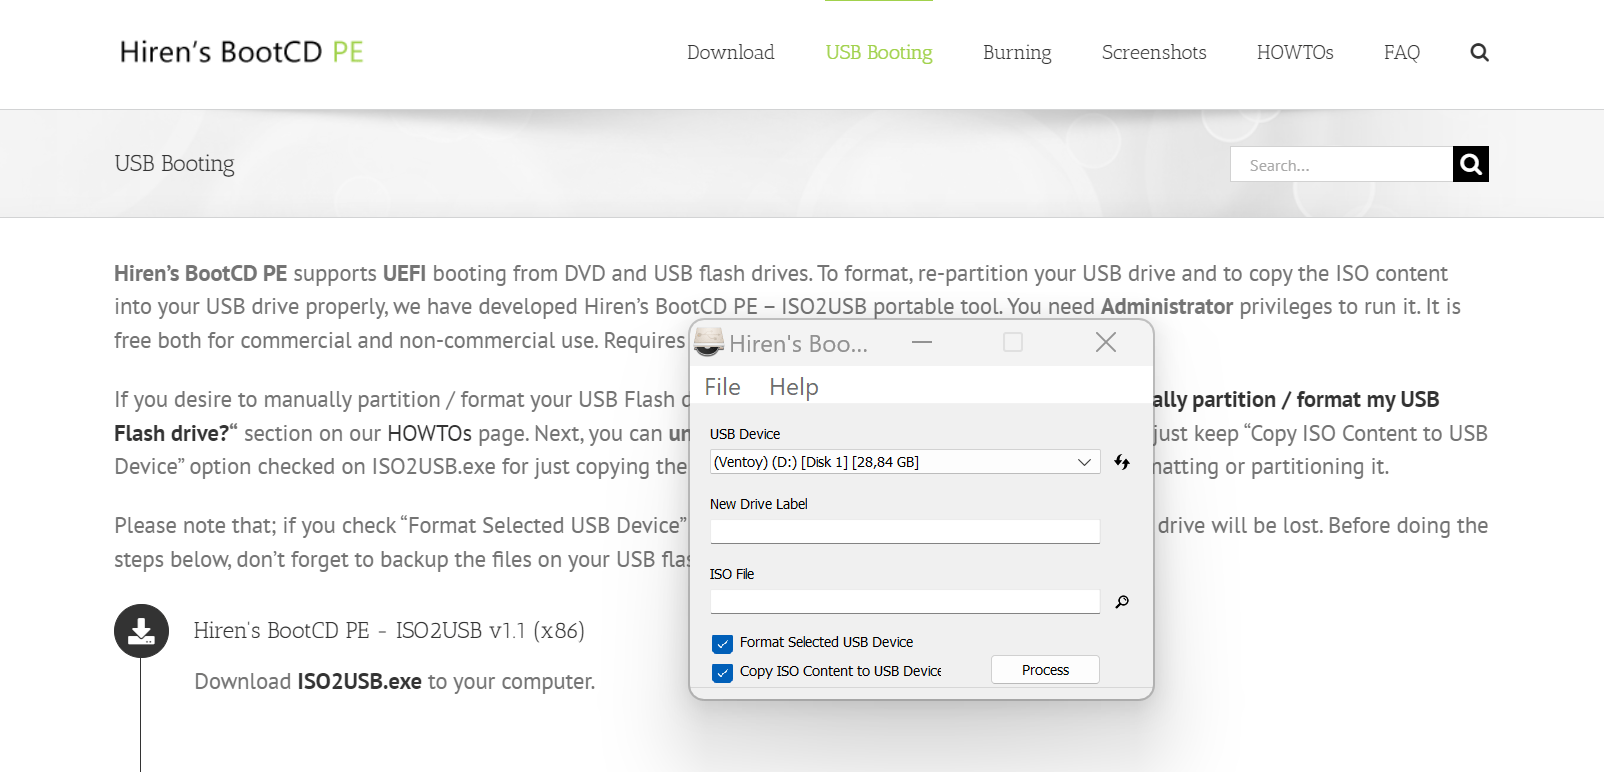The image size is (1604, 772).
Task: Click the round download icon for ISO2USB
Action: (141, 631)
